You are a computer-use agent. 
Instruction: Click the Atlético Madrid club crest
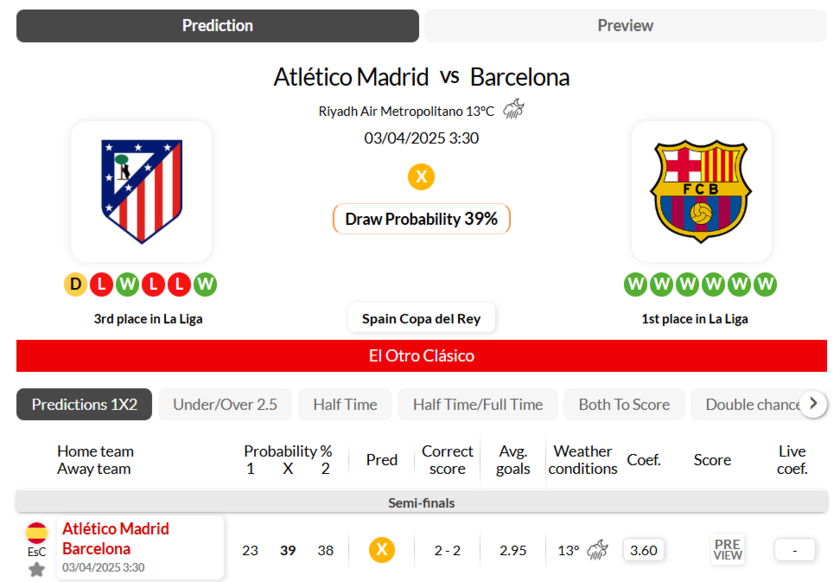(141, 191)
